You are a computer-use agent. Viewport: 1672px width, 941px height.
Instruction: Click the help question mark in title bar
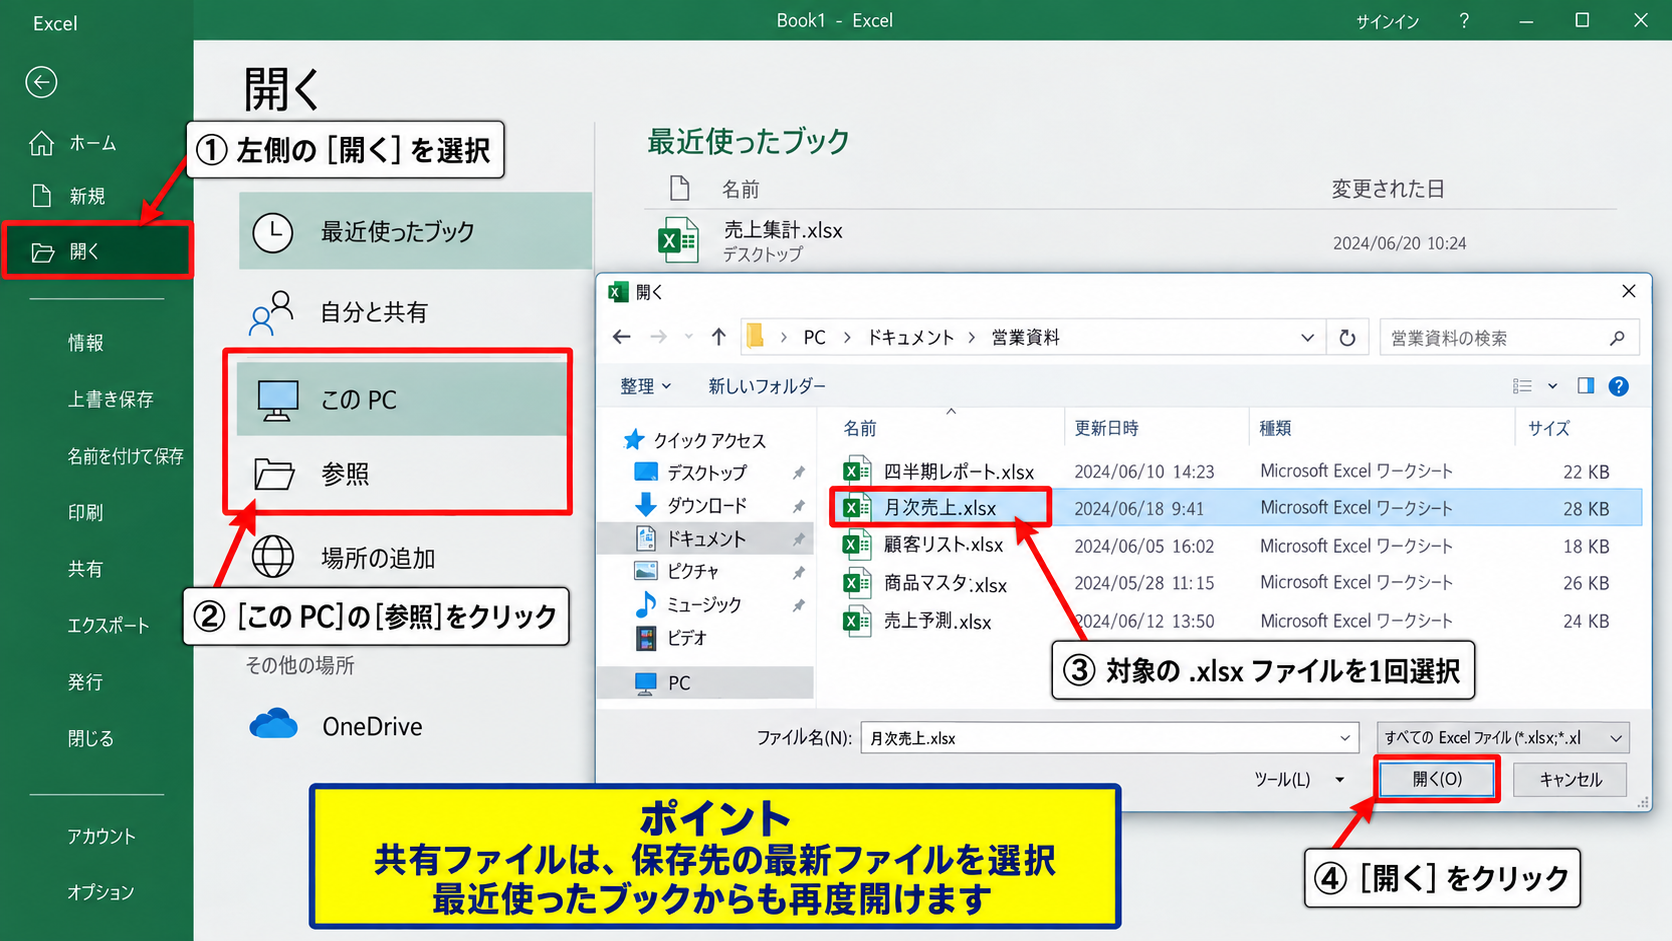pos(1464,20)
